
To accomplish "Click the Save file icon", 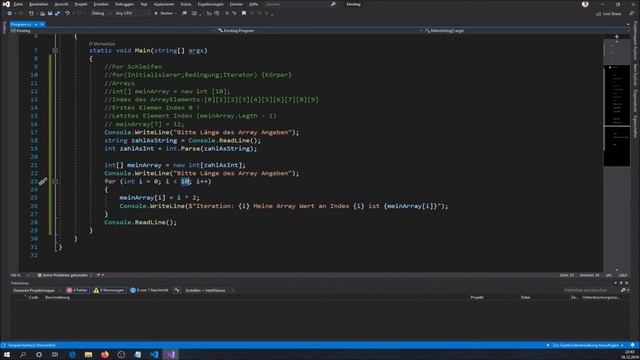I will [50, 13].
